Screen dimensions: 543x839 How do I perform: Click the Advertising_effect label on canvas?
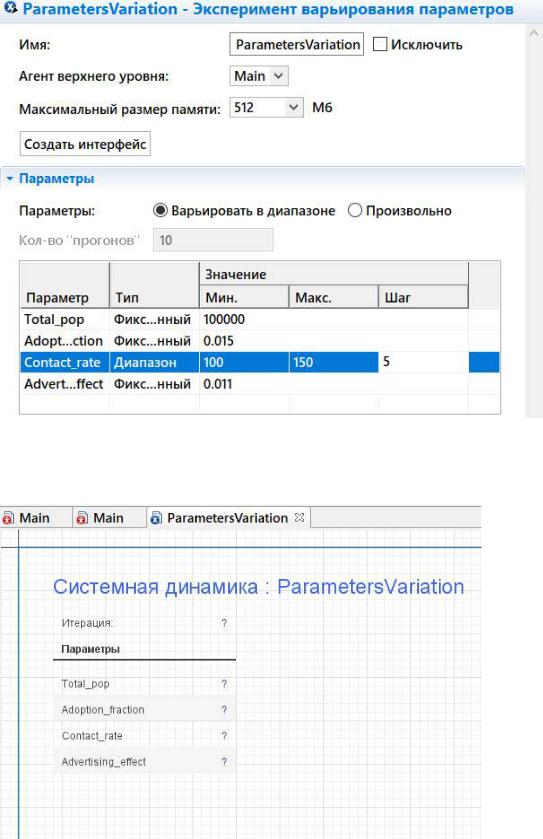pos(103,761)
